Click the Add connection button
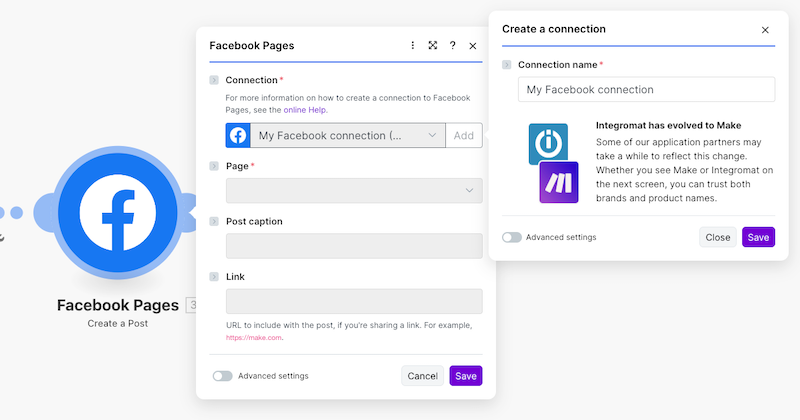Viewport: 800px width, 420px height. (464, 135)
